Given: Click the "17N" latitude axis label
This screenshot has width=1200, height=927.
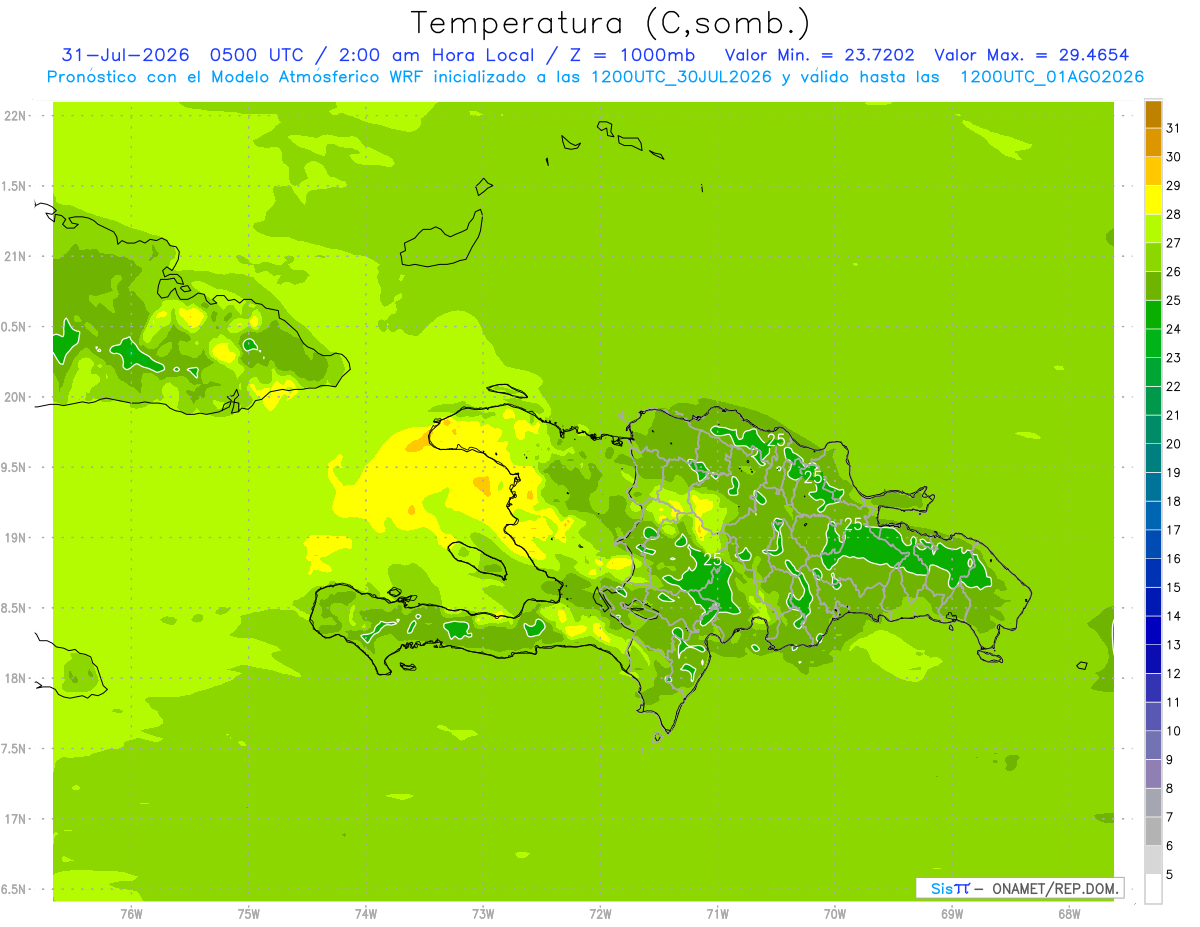Looking at the screenshot, I should click(15, 819).
